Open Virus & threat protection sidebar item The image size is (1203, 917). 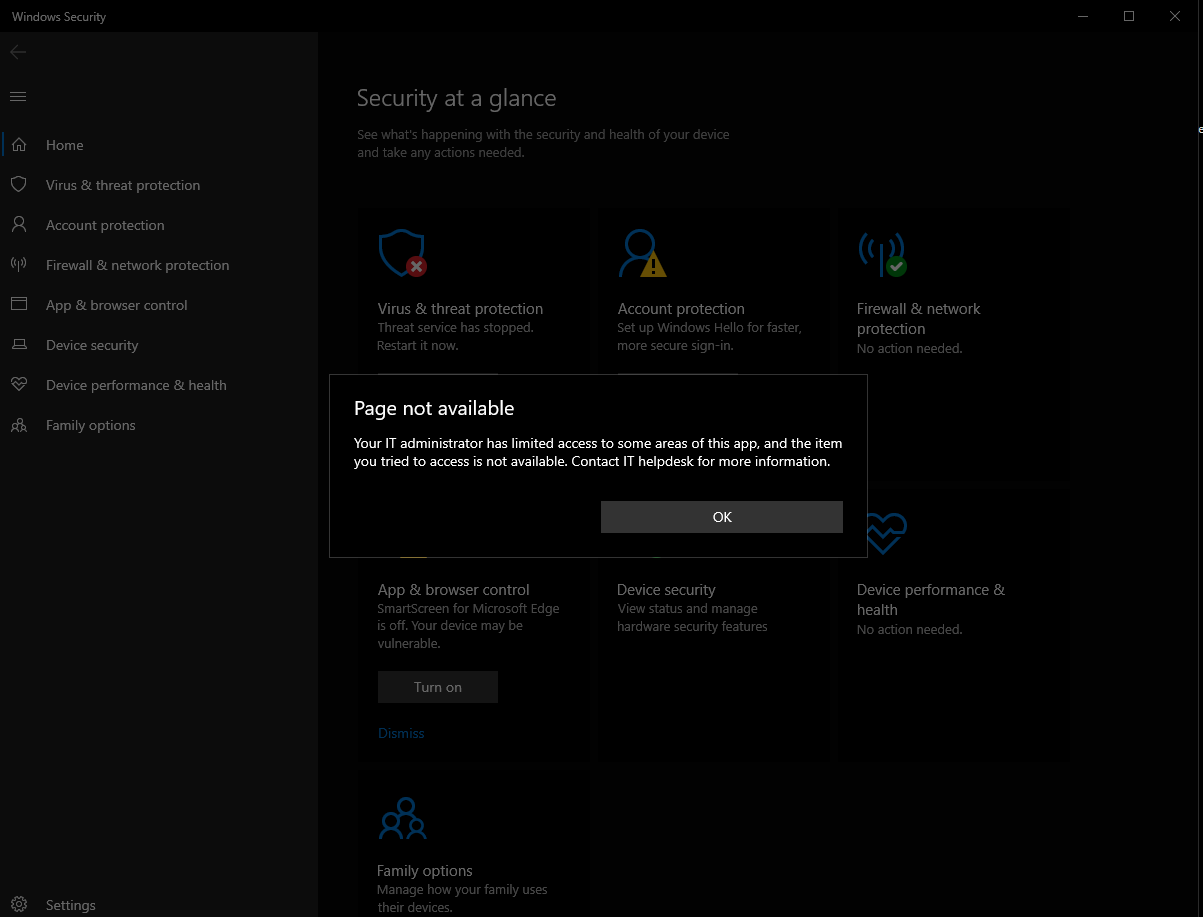[x=160, y=185]
